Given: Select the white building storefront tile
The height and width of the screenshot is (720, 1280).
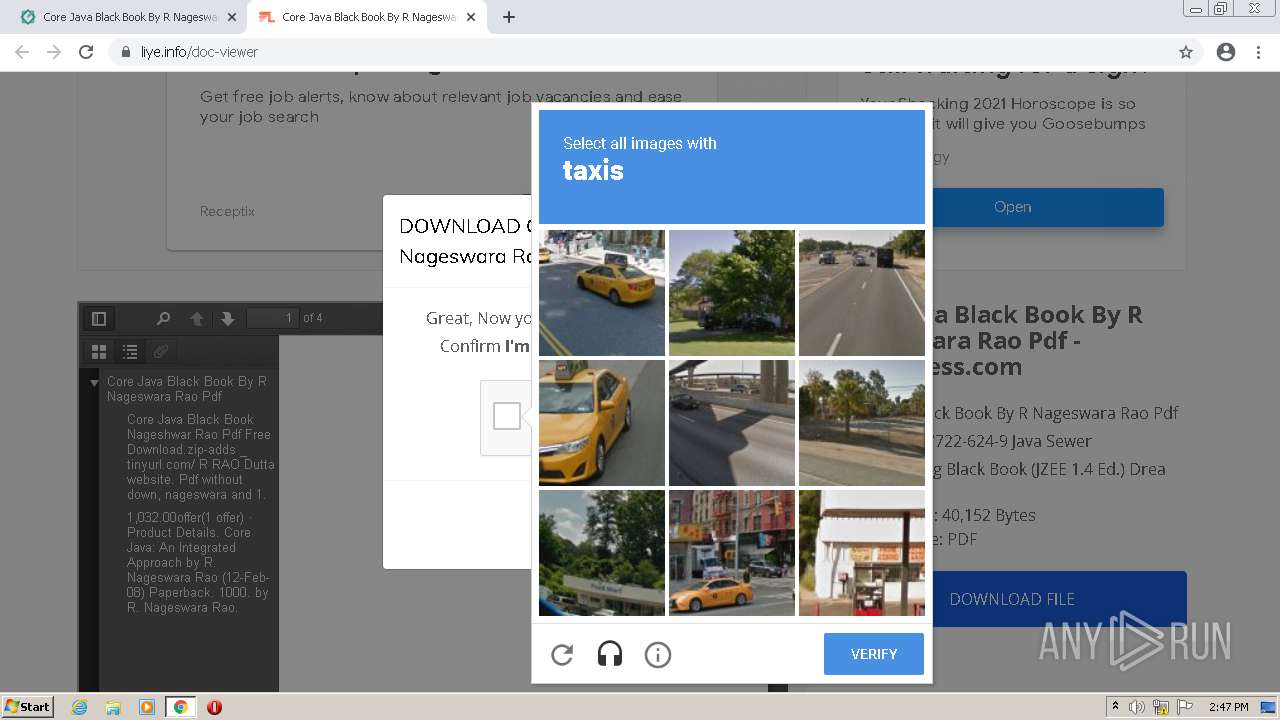Looking at the screenshot, I should pos(862,553).
